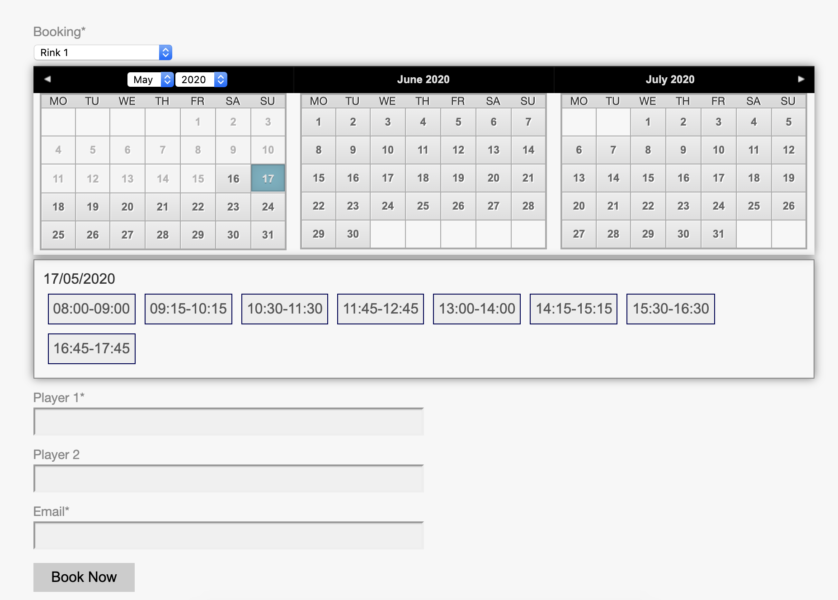
Task: Focus the Player 1 input field
Action: pos(229,422)
